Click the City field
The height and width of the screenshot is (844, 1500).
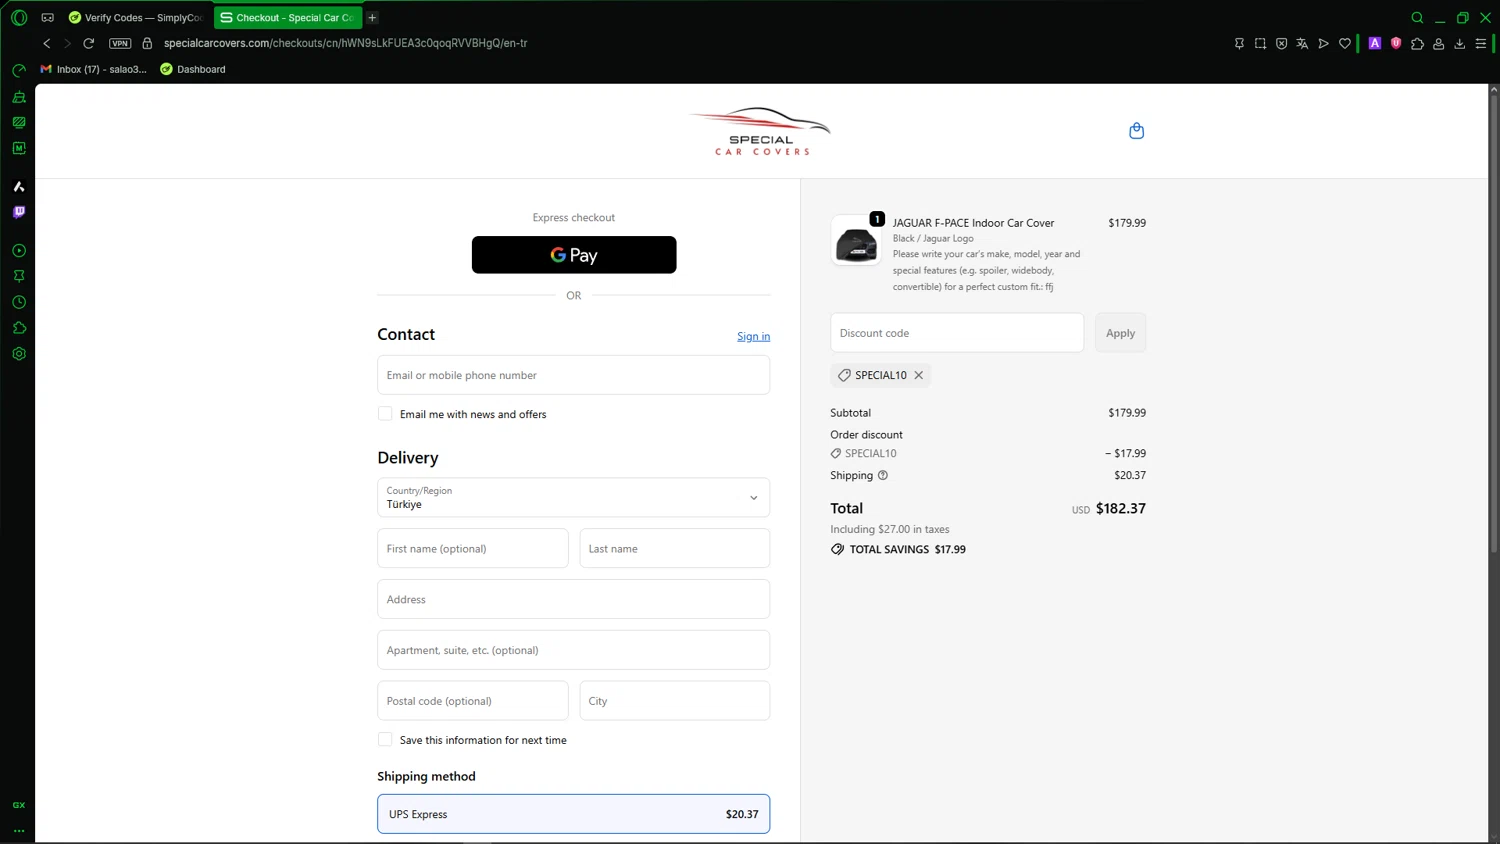point(675,701)
